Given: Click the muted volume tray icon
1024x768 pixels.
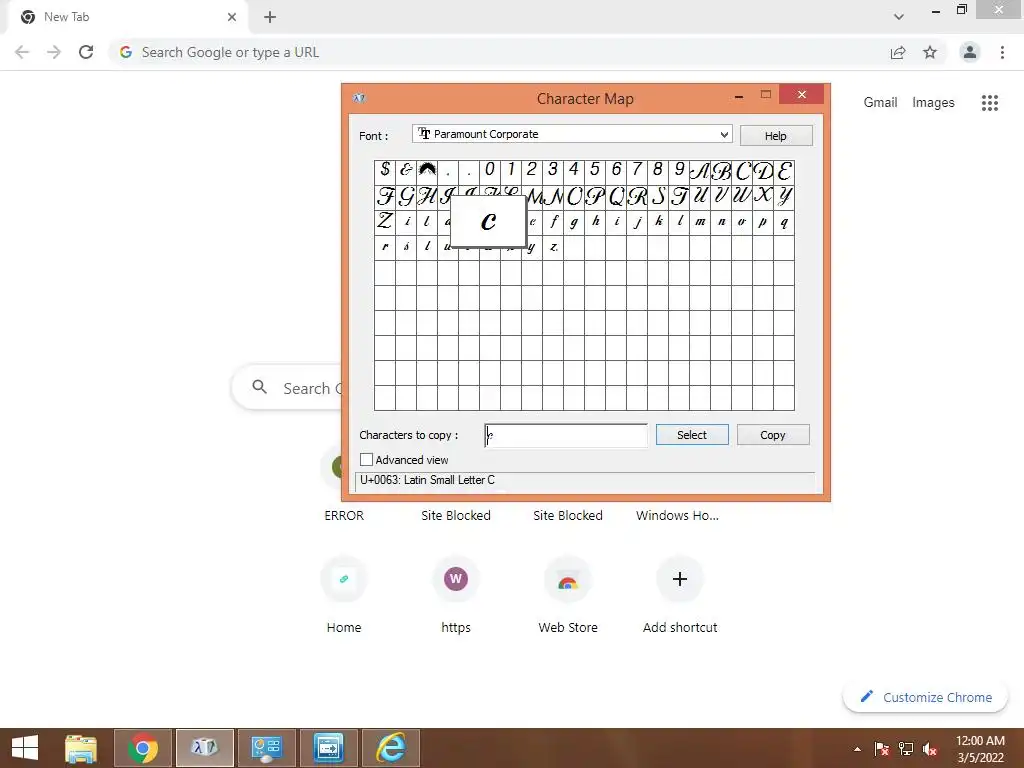Looking at the screenshot, I should click(930, 749).
